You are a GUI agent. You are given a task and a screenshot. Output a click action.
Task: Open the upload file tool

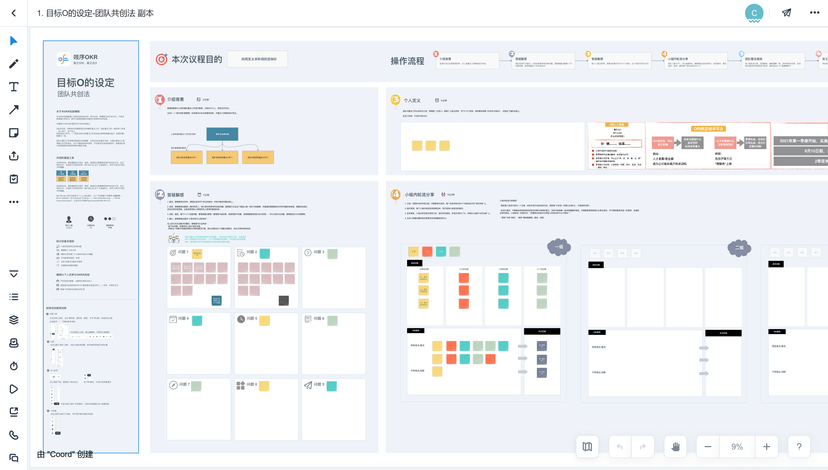[14, 156]
